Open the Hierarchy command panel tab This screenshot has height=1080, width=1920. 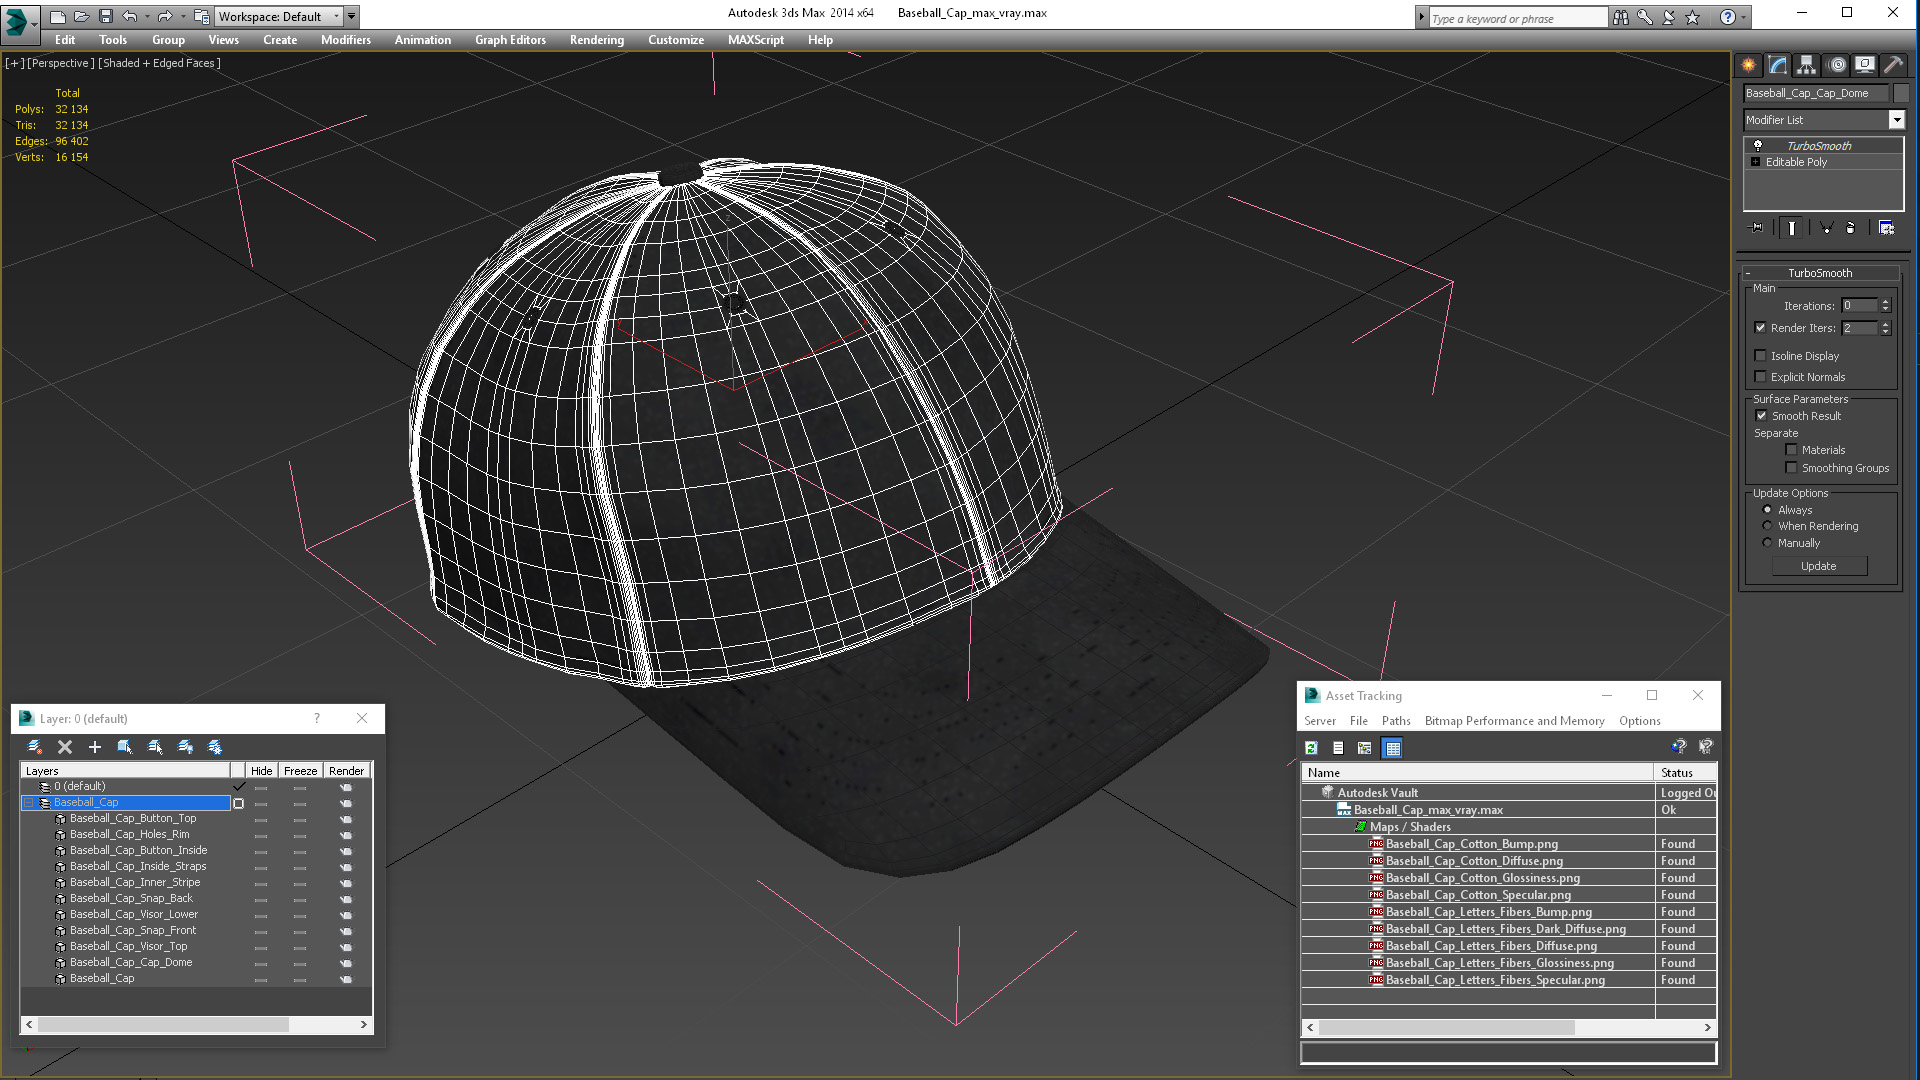pyautogui.click(x=1806, y=65)
